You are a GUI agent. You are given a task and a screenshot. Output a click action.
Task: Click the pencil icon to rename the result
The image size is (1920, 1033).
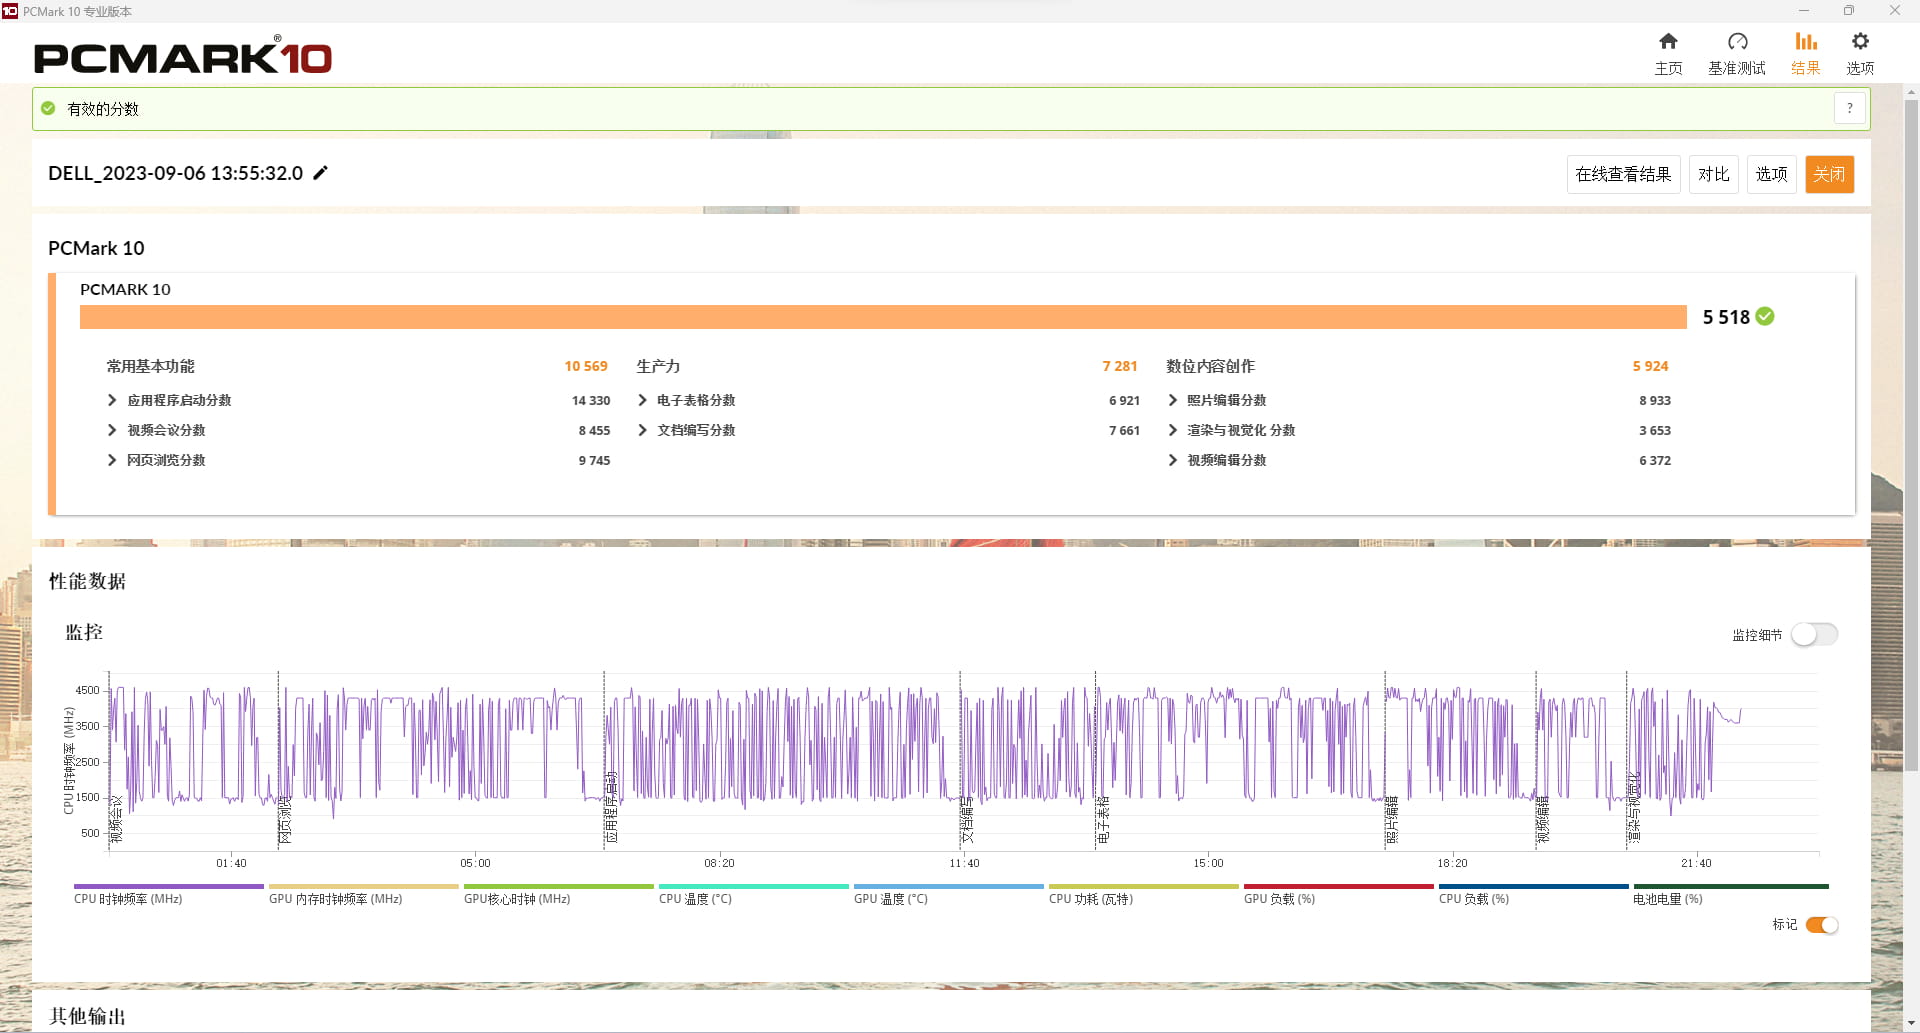click(320, 173)
